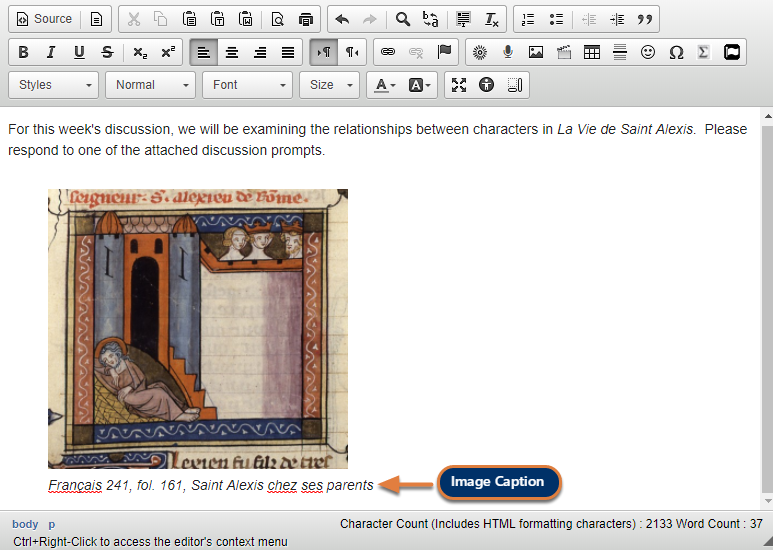The image size is (773, 550).
Task: Click the 'p' element path link
Action: click(x=51, y=524)
